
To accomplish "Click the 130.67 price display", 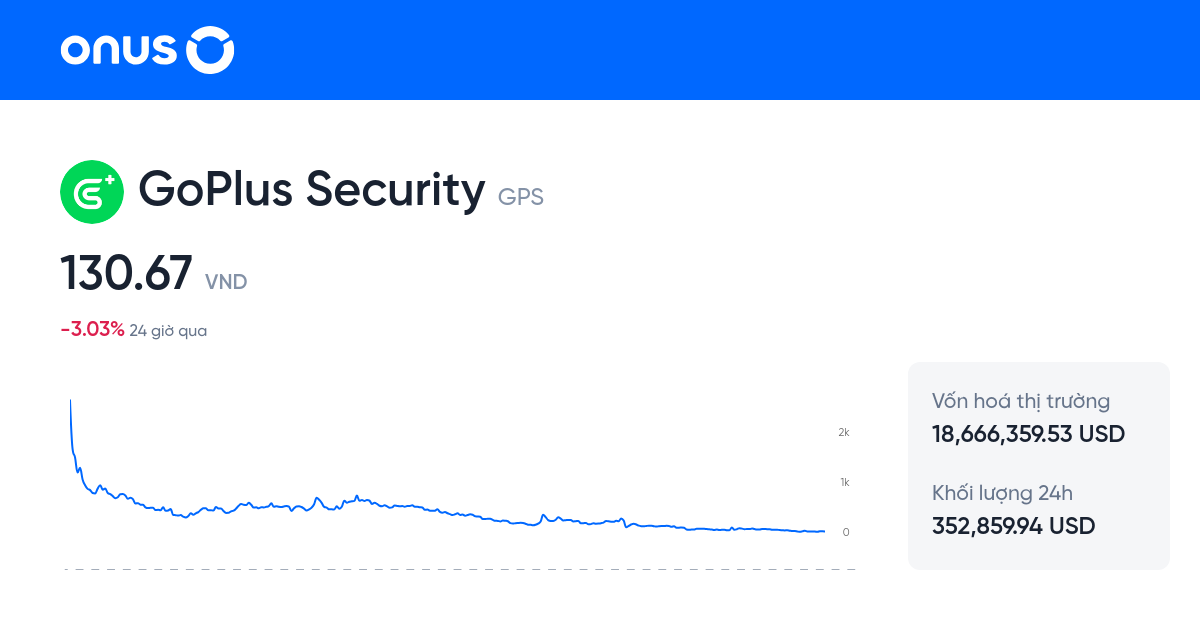I will [126, 272].
